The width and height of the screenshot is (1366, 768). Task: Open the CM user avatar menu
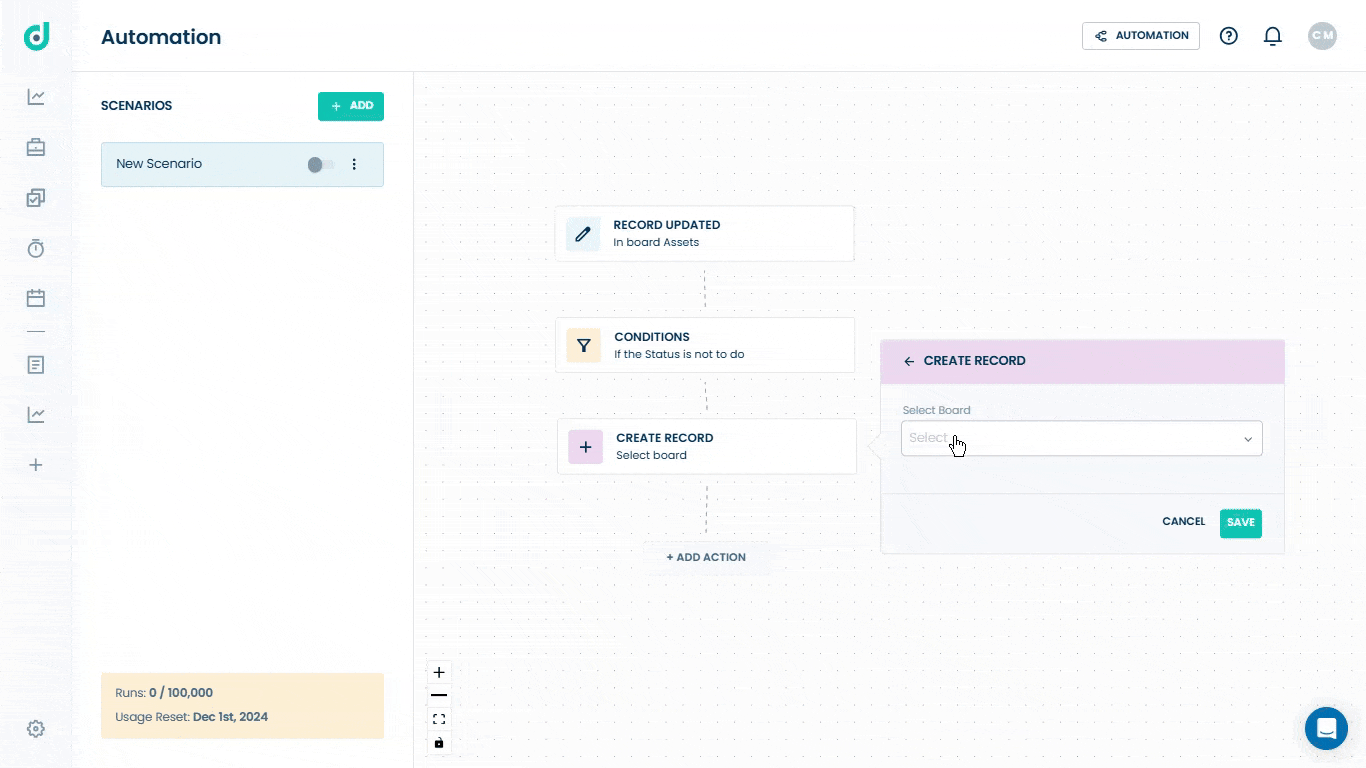1322,36
